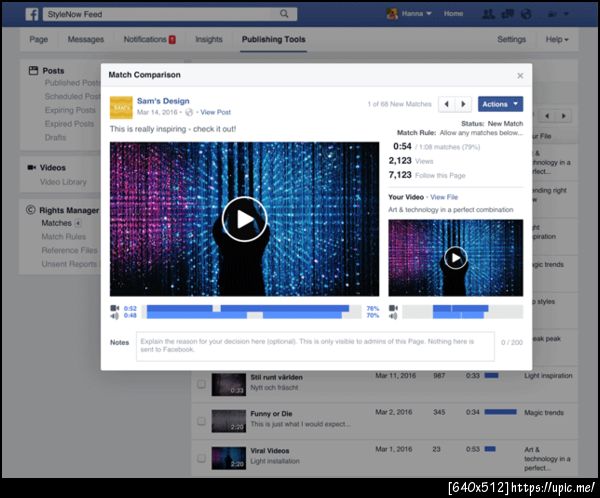Click the Rights Manager copyright icon

31,210
